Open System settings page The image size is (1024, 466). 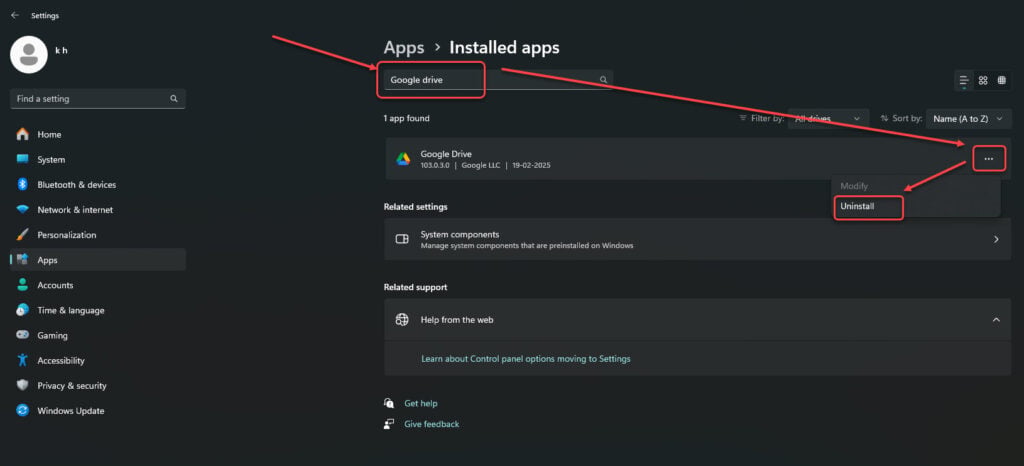pyautogui.click(x=98, y=159)
